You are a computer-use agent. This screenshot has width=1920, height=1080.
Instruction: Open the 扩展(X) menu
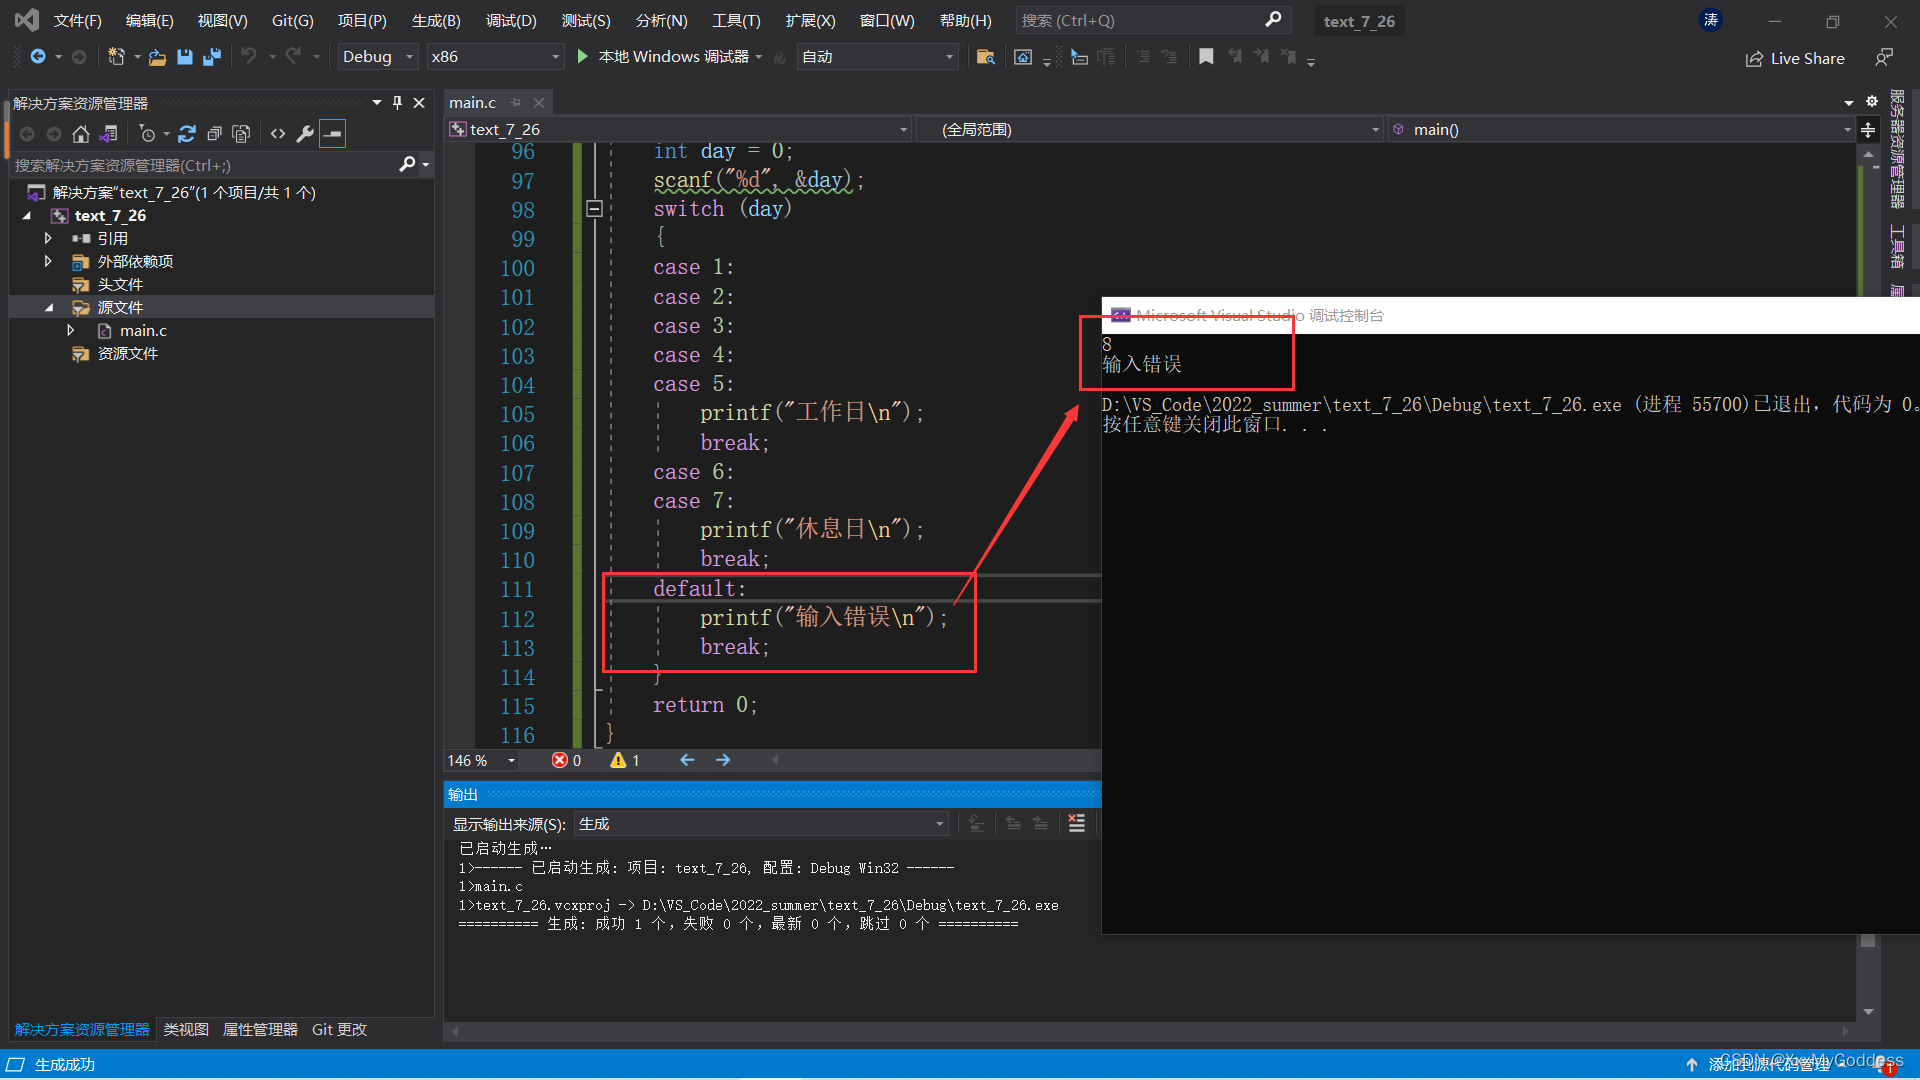click(810, 21)
